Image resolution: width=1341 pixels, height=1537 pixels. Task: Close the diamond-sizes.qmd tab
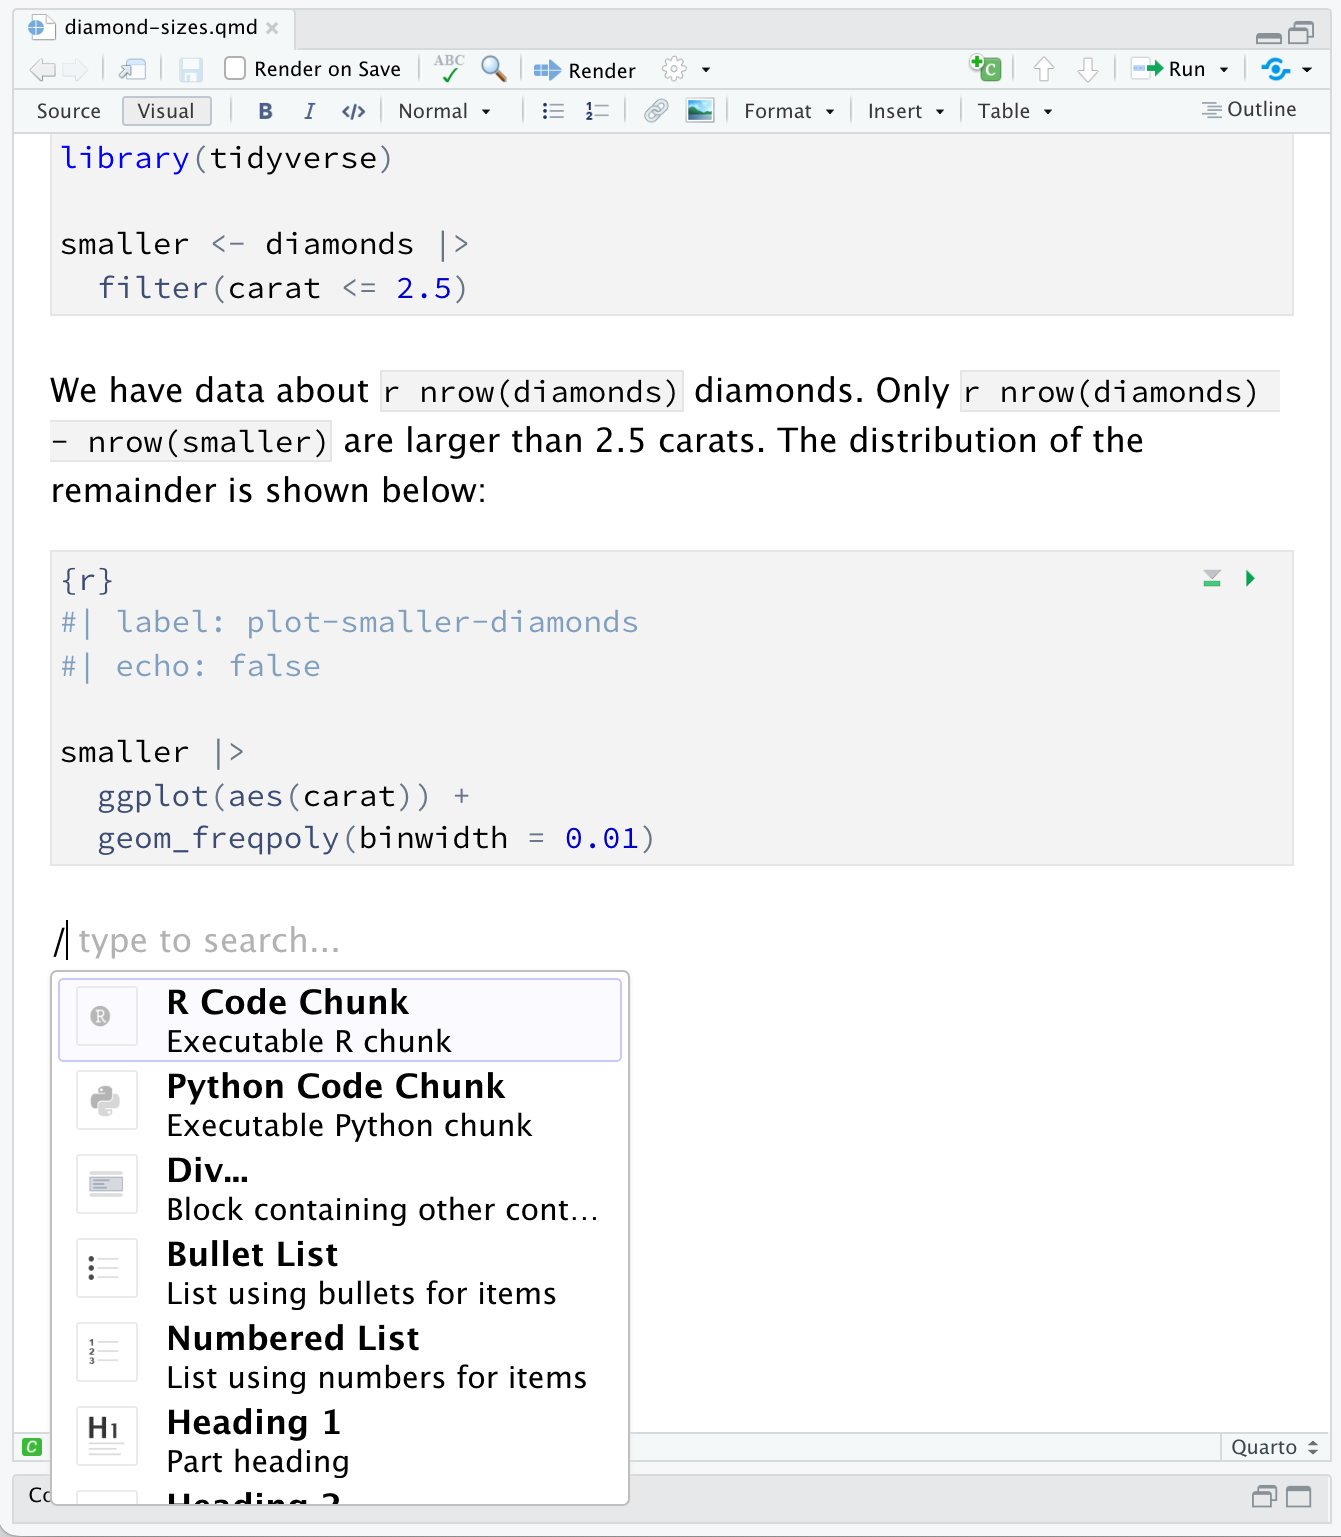(x=272, y=28)
